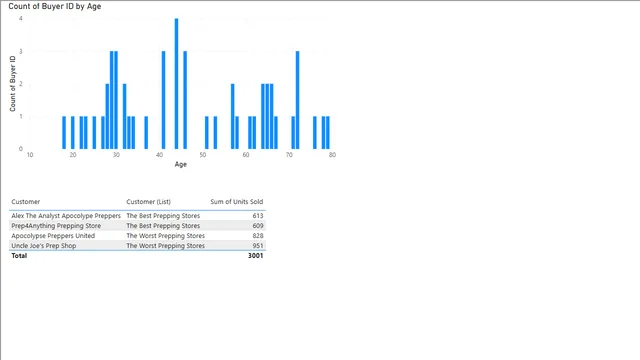Select the count-3 bar at age 72

click(x=298, y=100)
